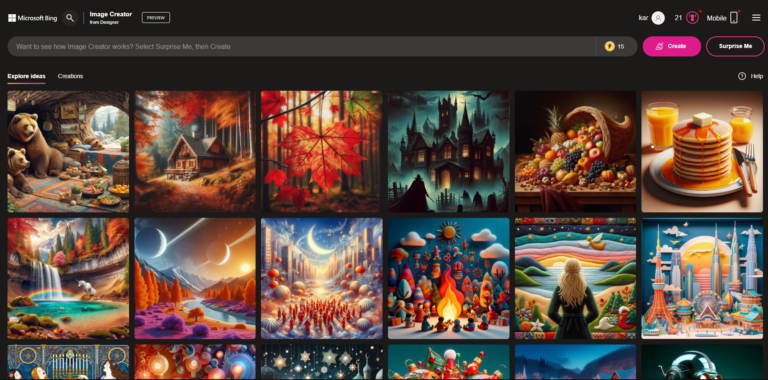Open the Image Creator from Designer title
Image resolution: width=768 pixels, height=380 pixels.
click(111, 18)
